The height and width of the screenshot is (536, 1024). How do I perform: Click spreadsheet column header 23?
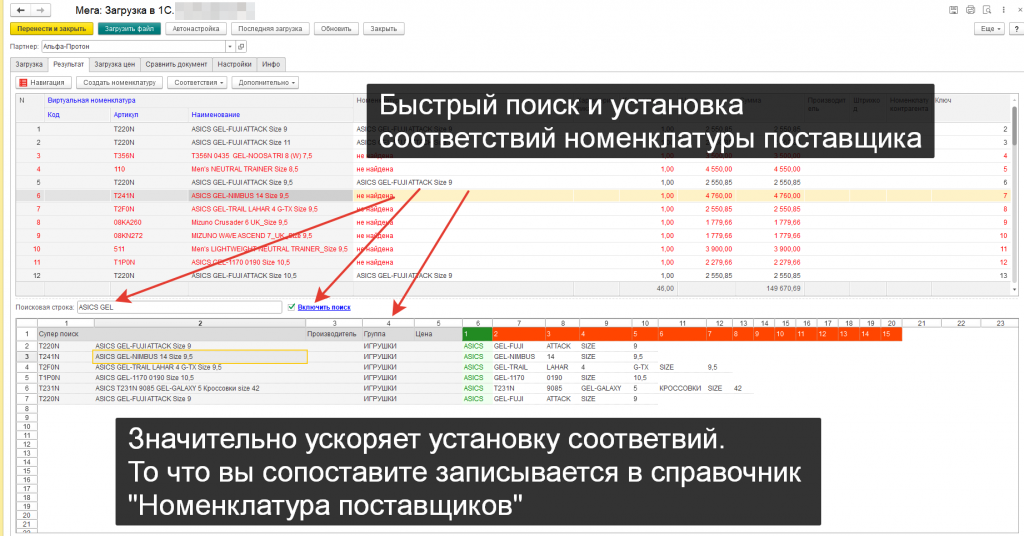click(1000, 323)
